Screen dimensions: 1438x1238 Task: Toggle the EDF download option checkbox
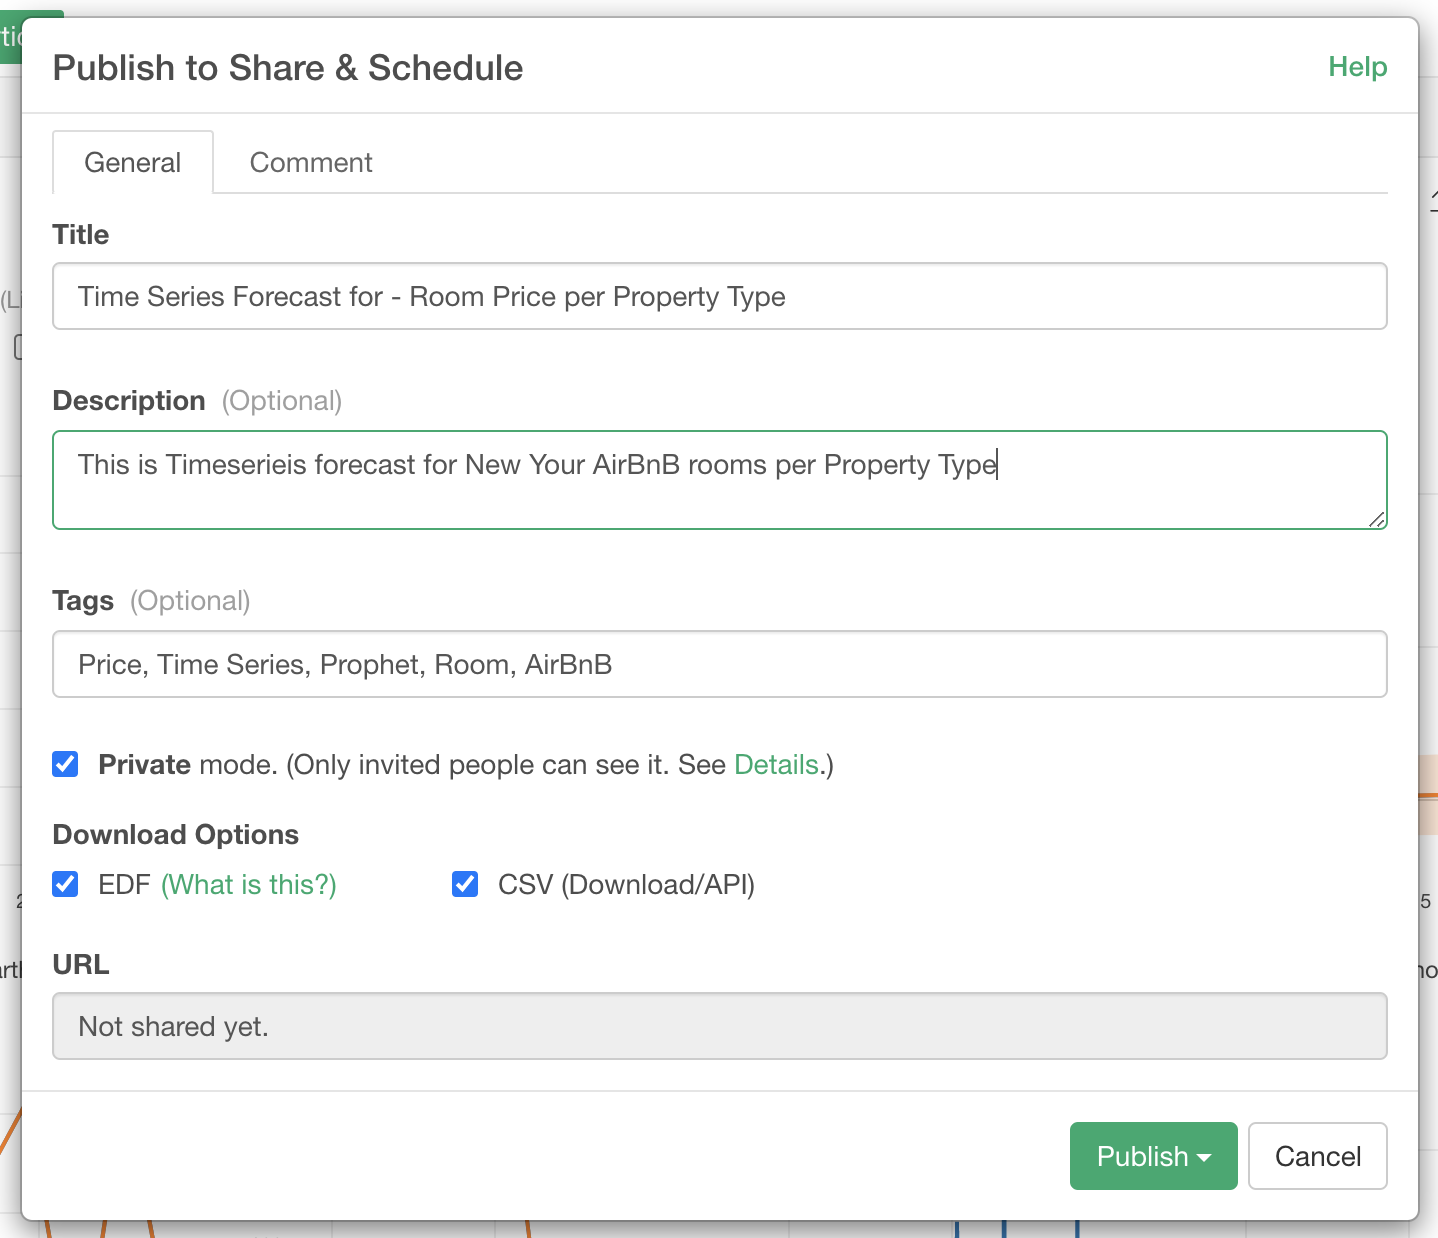coord(66,885)
